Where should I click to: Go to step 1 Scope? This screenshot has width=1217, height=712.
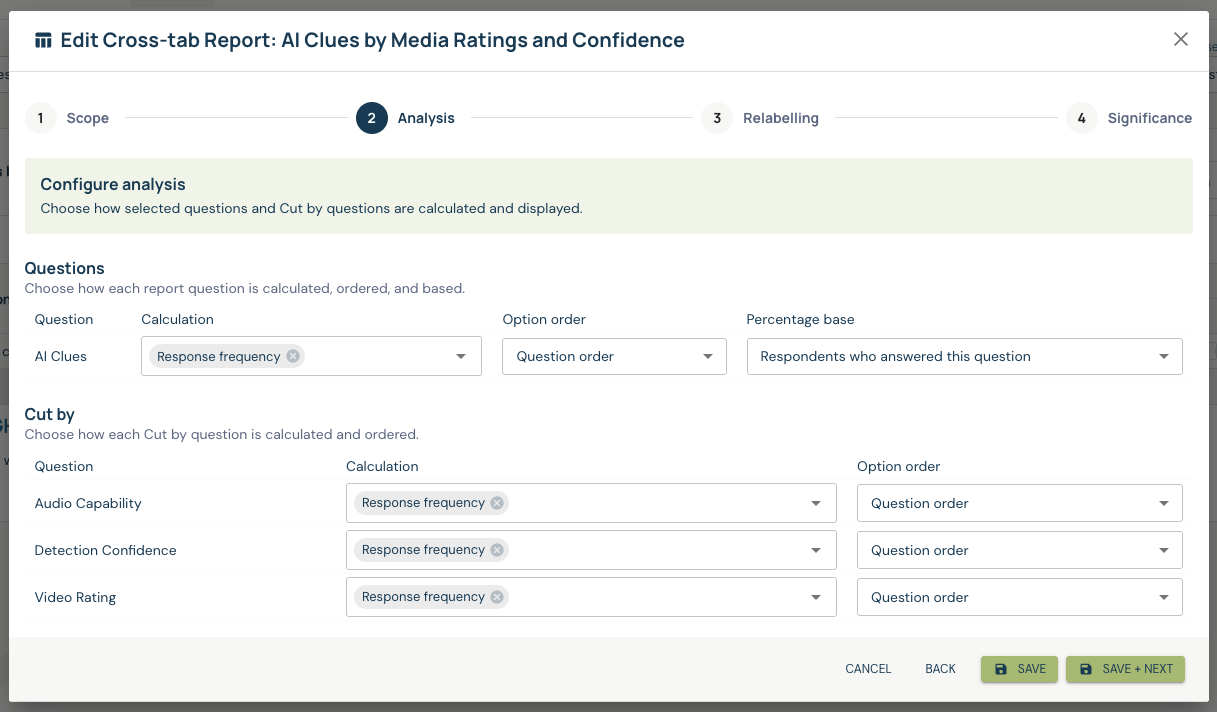click(x=67, y=118)
